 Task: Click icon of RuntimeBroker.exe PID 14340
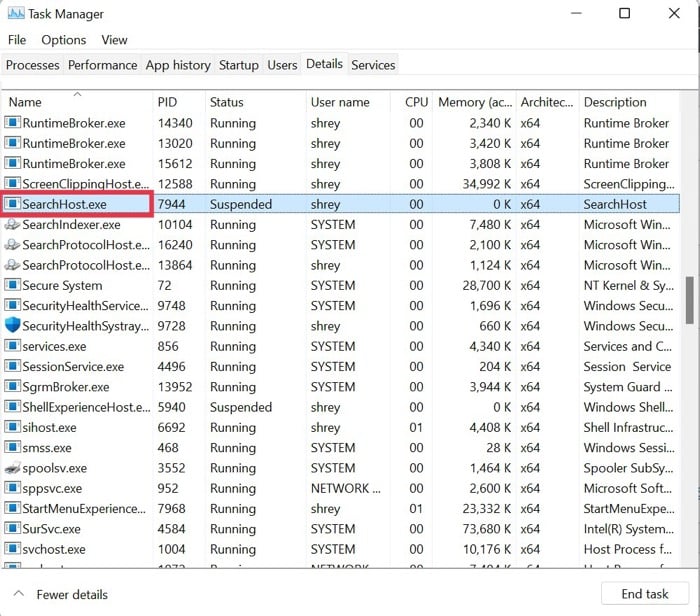click(x=12, y=123)
